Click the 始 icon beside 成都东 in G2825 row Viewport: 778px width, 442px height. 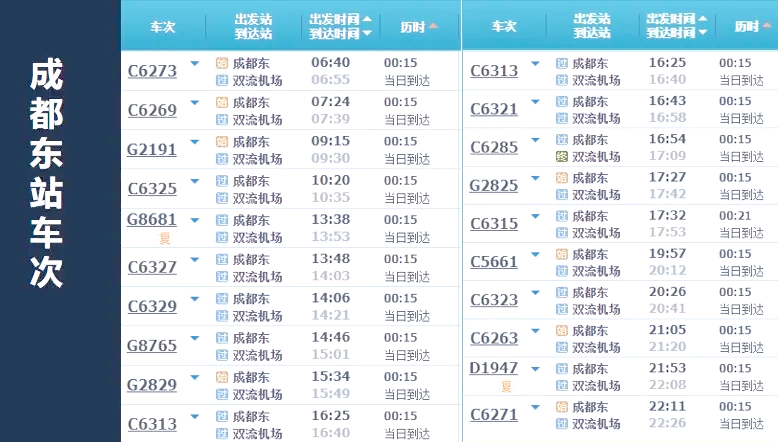pyautogui.click(x=562, y=178)
